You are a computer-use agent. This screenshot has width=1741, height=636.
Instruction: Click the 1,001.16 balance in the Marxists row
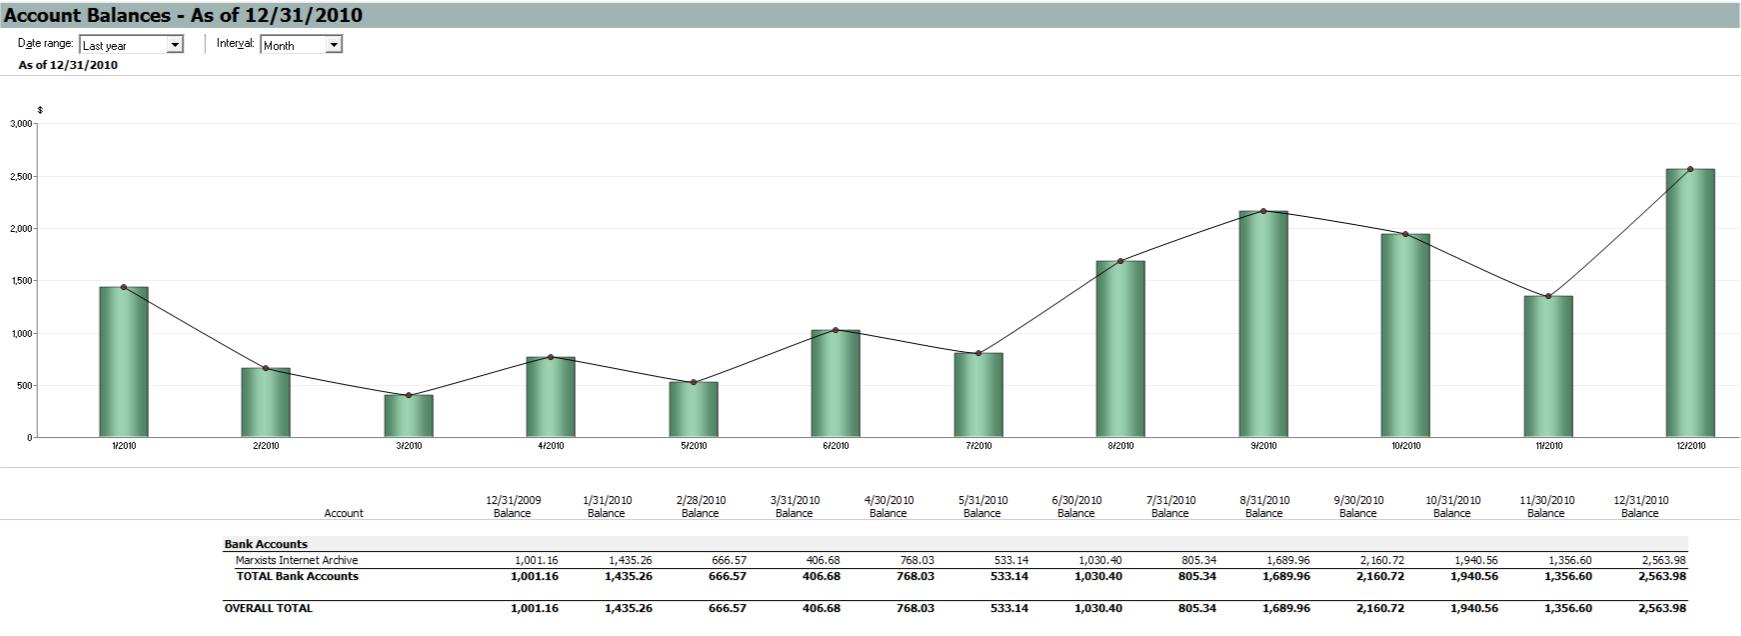[x=535, y=561]
